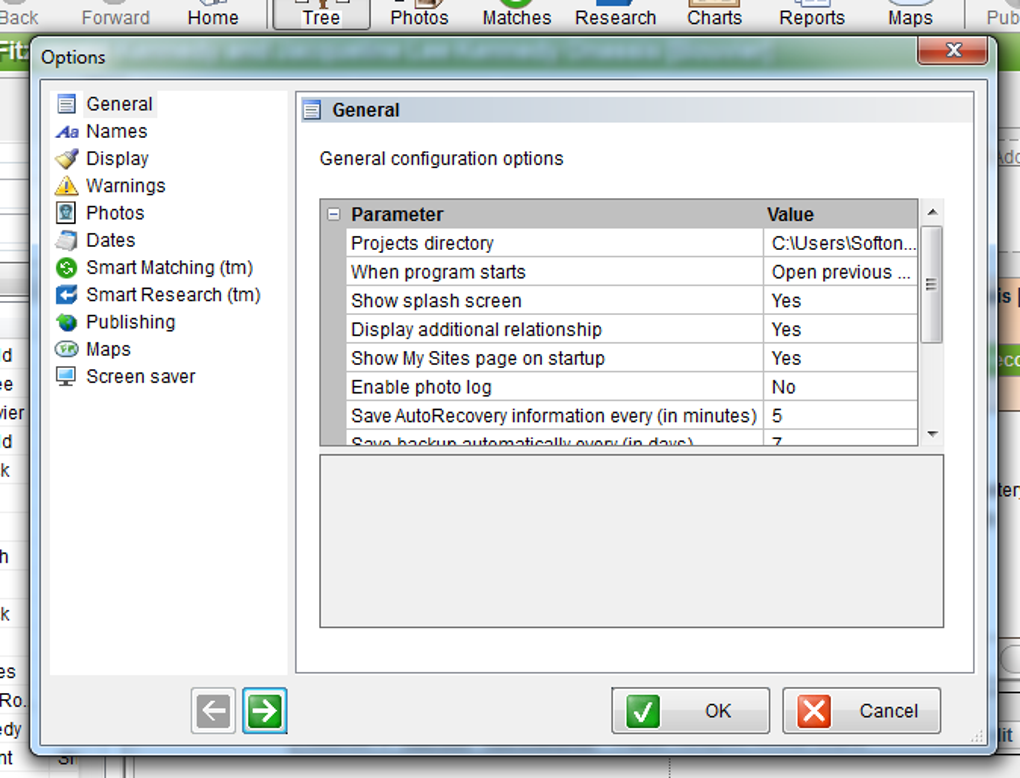The image size is (1020, 778).
Task: Open the Maps tab in main toolbar
Action: pos(910,16)
